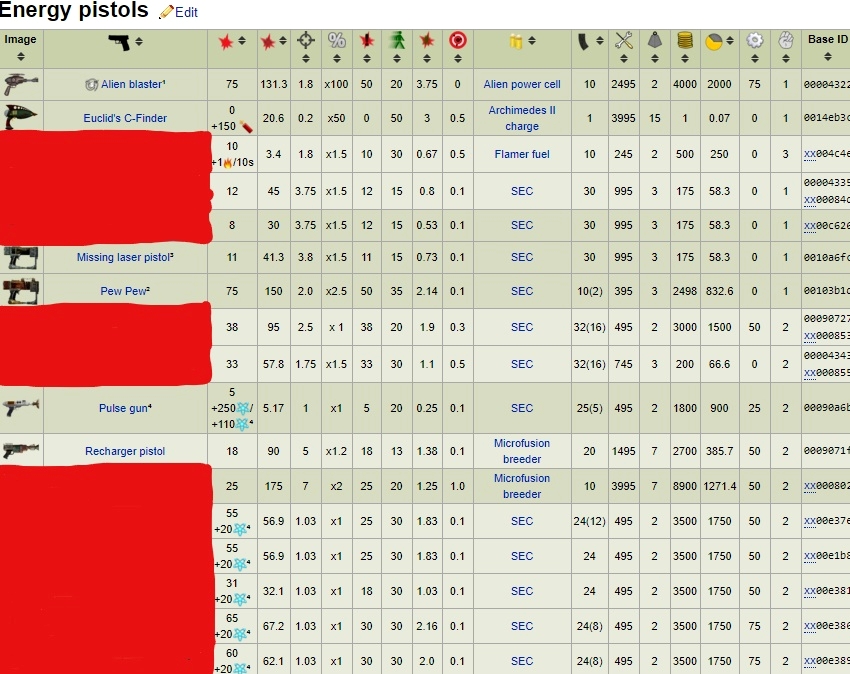The width and height of the screenshot is (850, 674).
Task: Open the Pew Pew weapon link
Action: click(x=124, y=292)
